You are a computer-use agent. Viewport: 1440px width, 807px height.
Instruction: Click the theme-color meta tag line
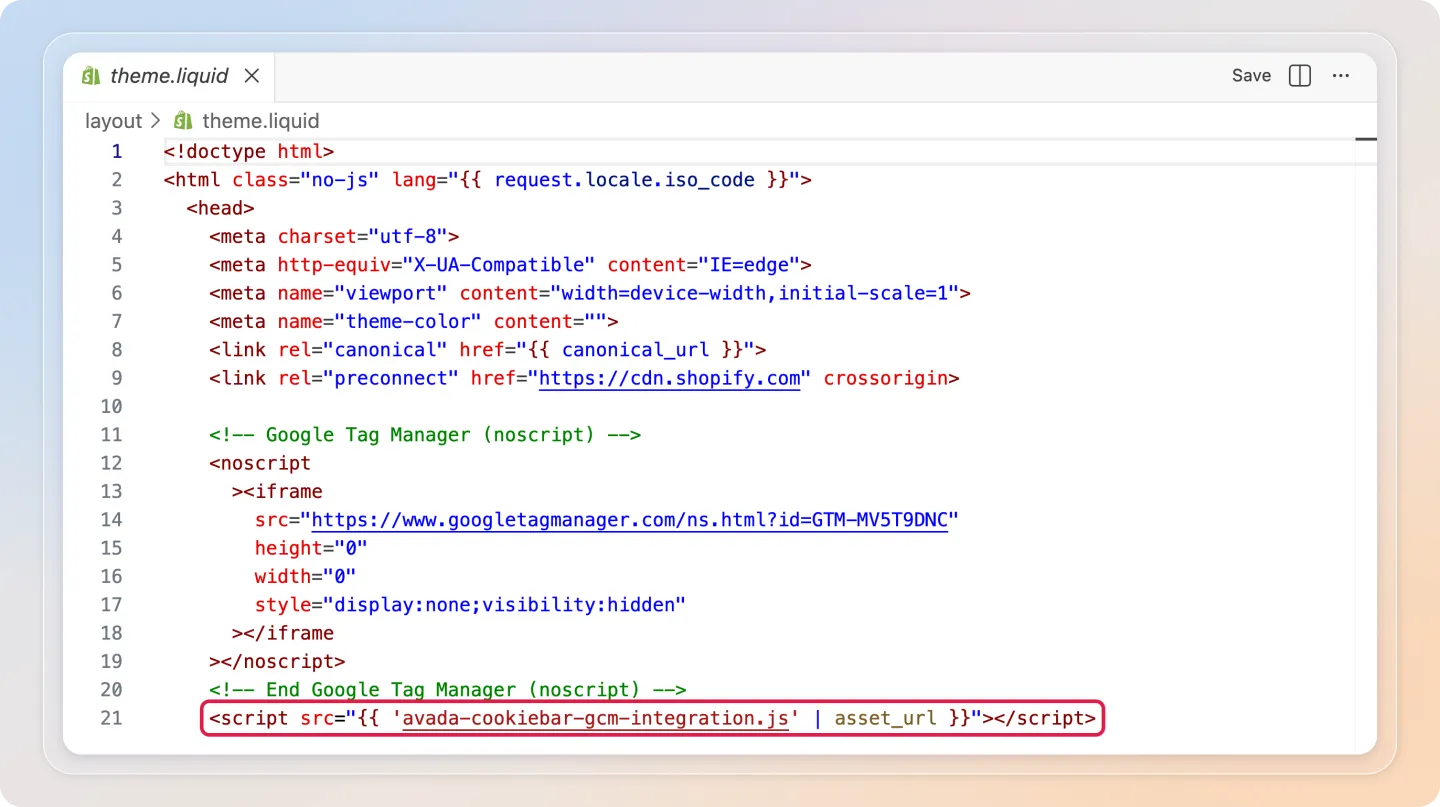point(414,322)
